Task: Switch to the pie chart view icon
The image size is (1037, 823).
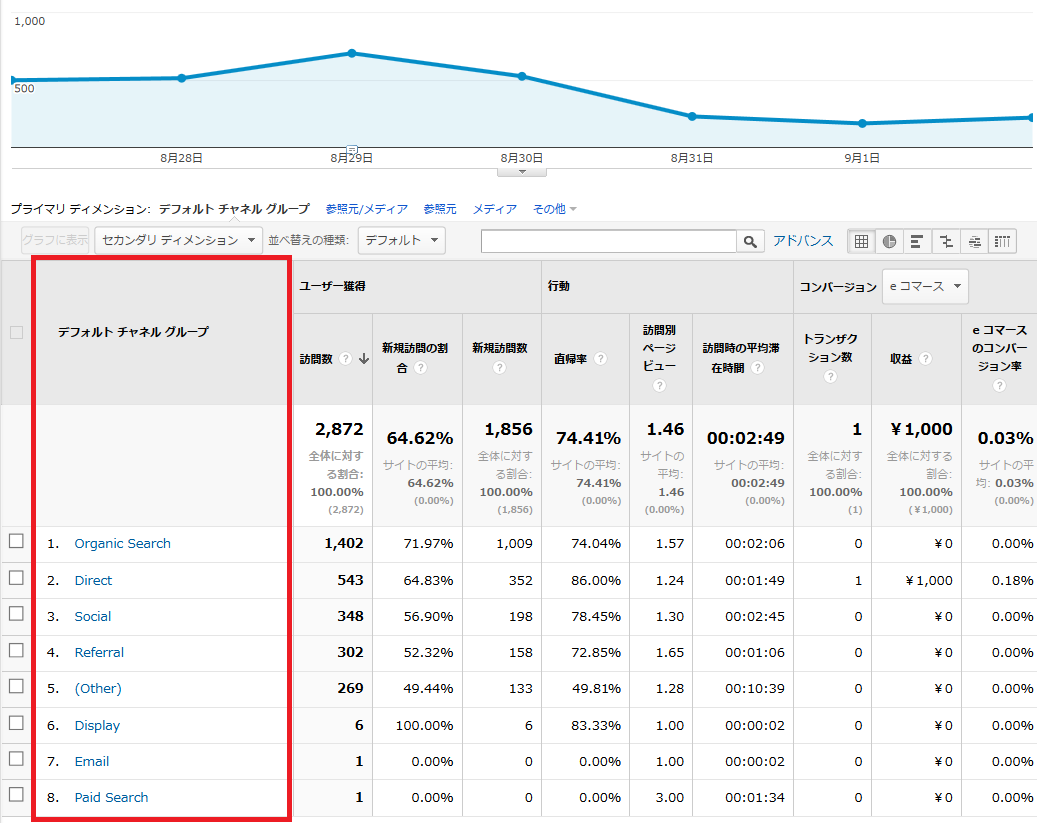Action: click(889, 241)
